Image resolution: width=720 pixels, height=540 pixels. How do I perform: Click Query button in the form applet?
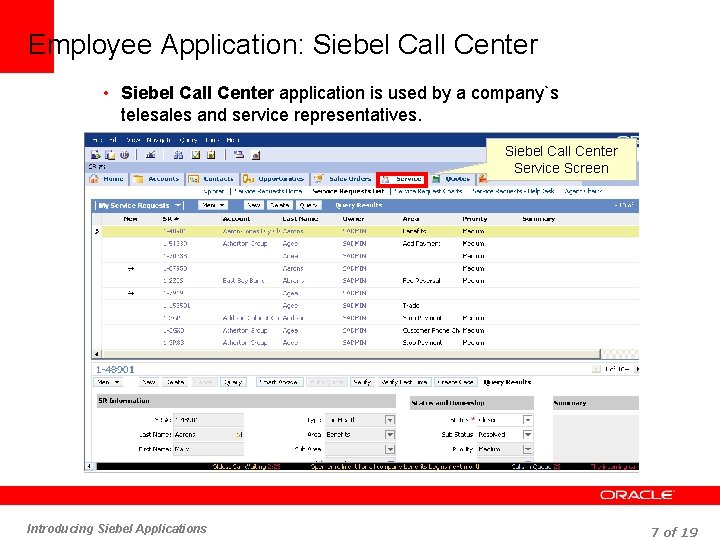(x=233, y=382)
